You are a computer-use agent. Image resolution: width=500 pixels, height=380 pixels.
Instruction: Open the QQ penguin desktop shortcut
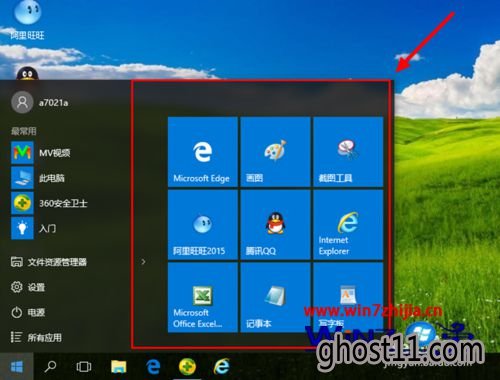coord(27,73)
